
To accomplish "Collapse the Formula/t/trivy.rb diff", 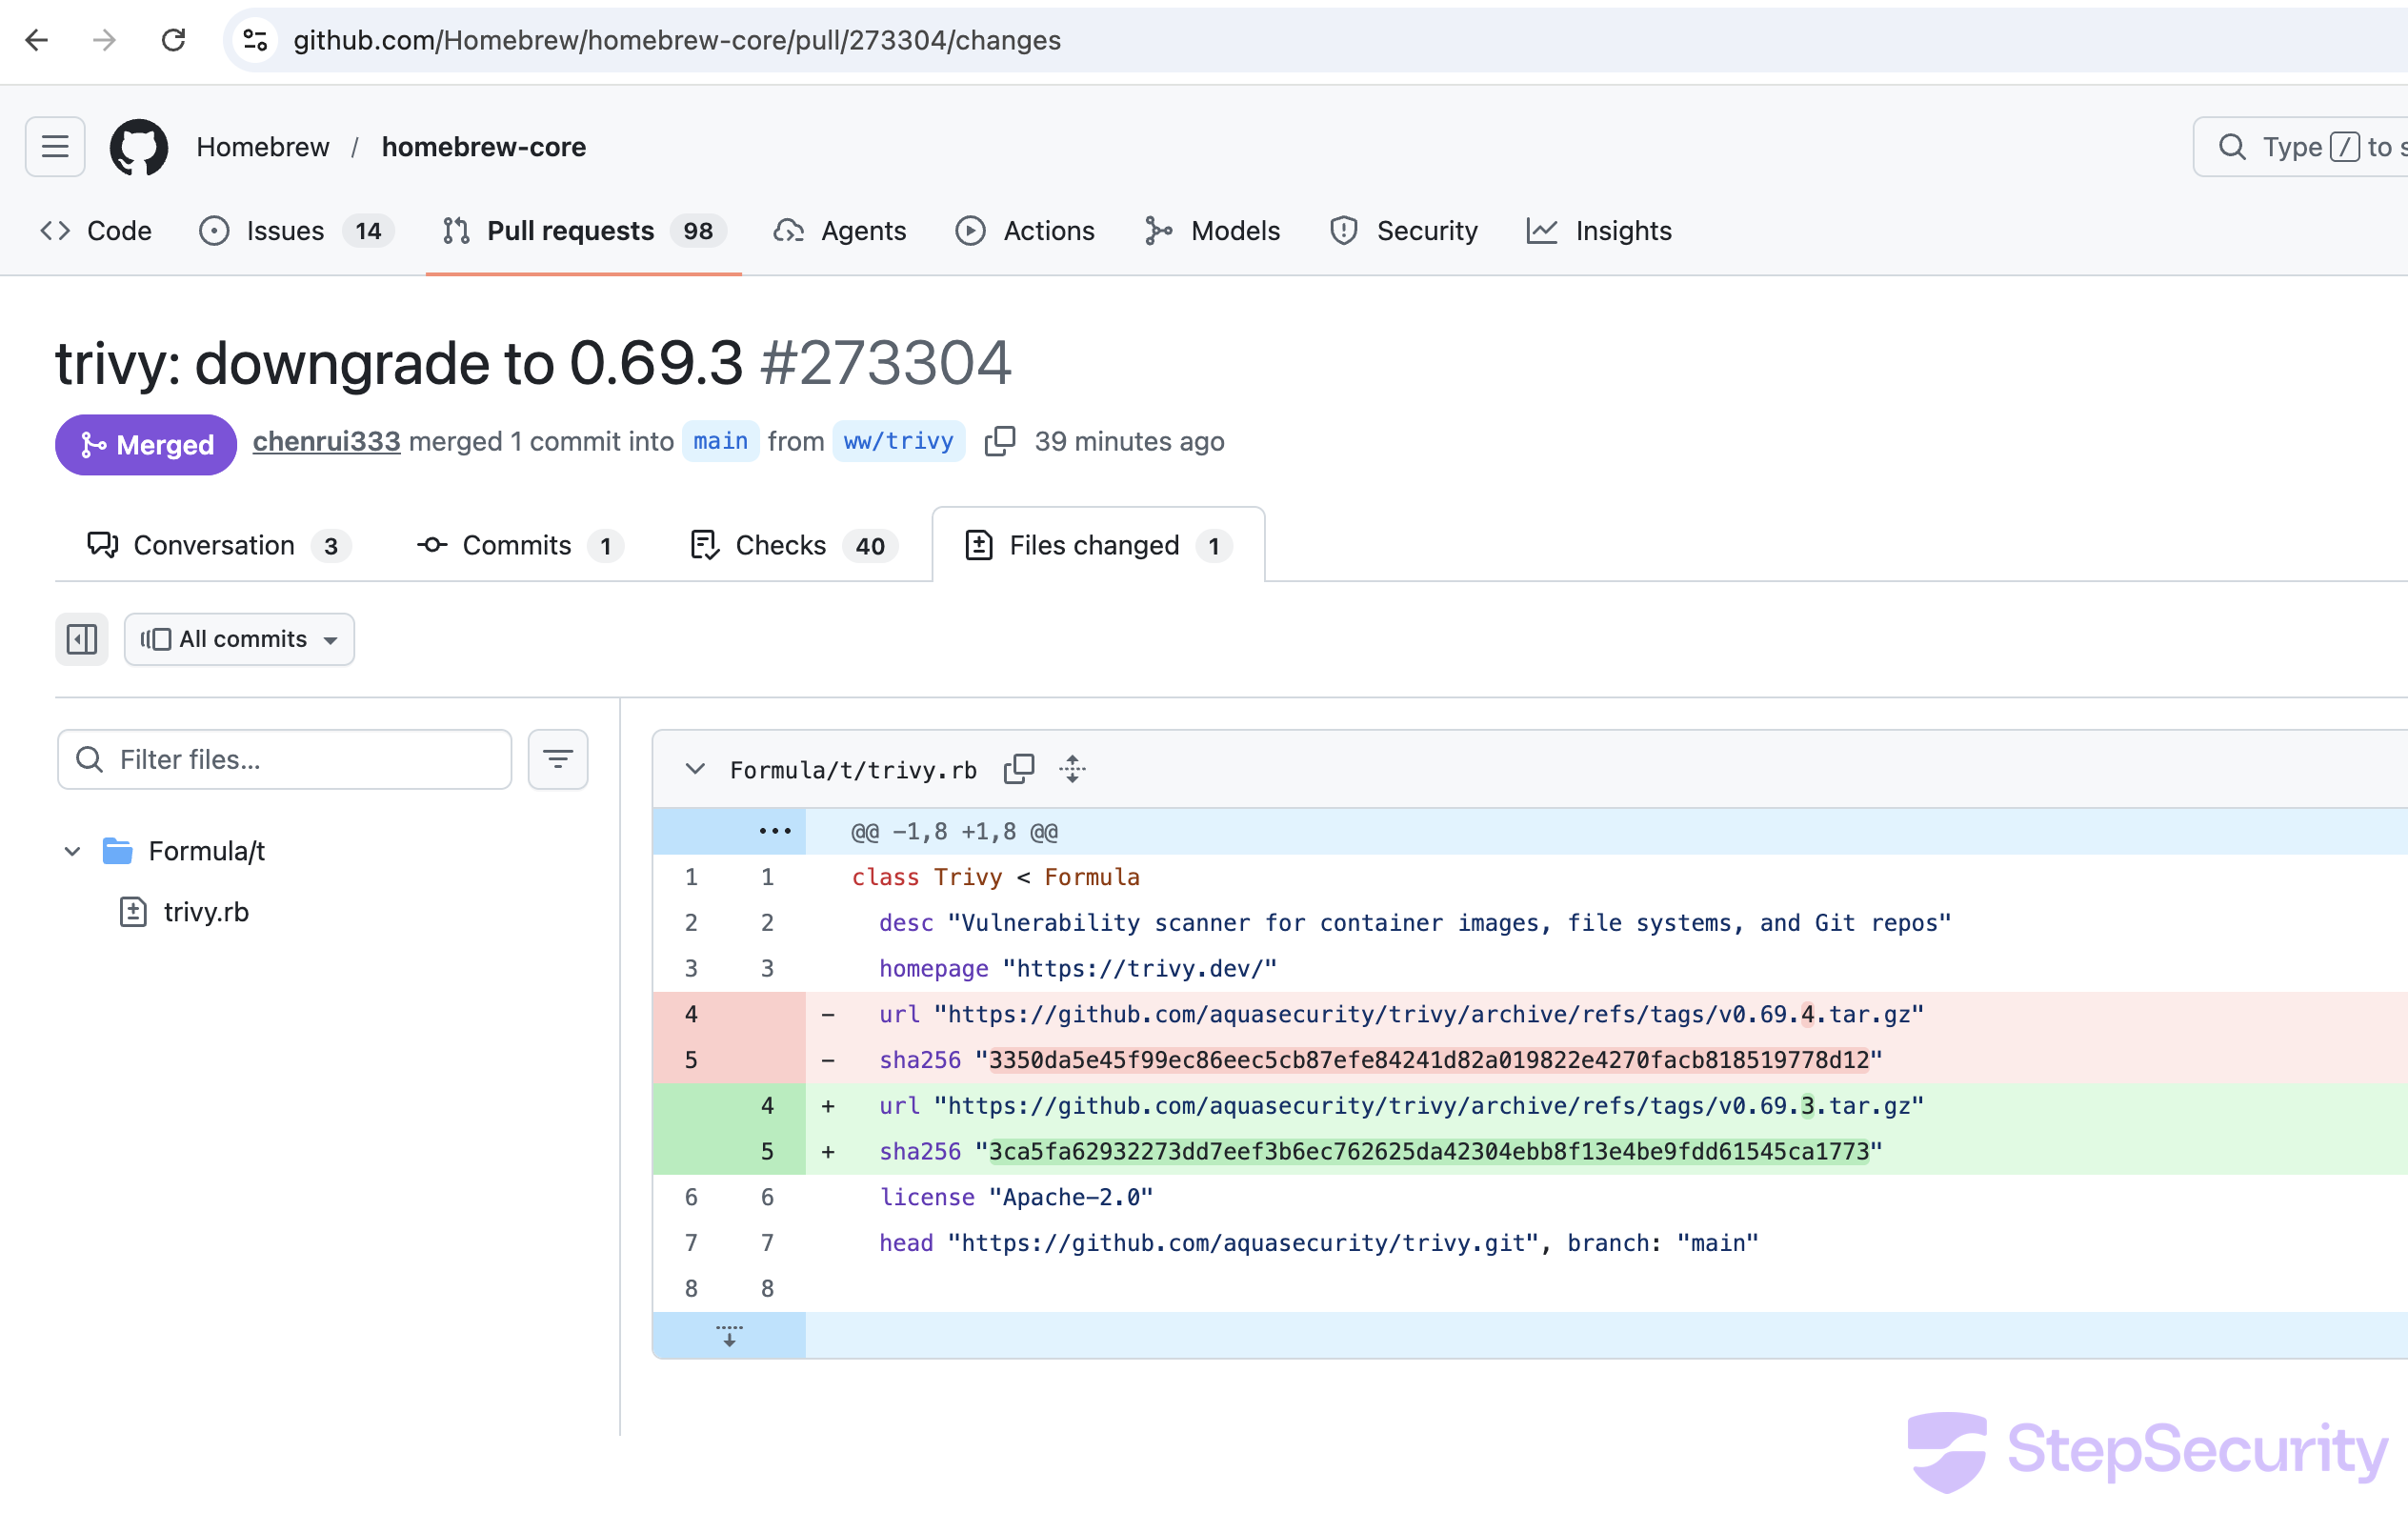I will coord(695,769).
